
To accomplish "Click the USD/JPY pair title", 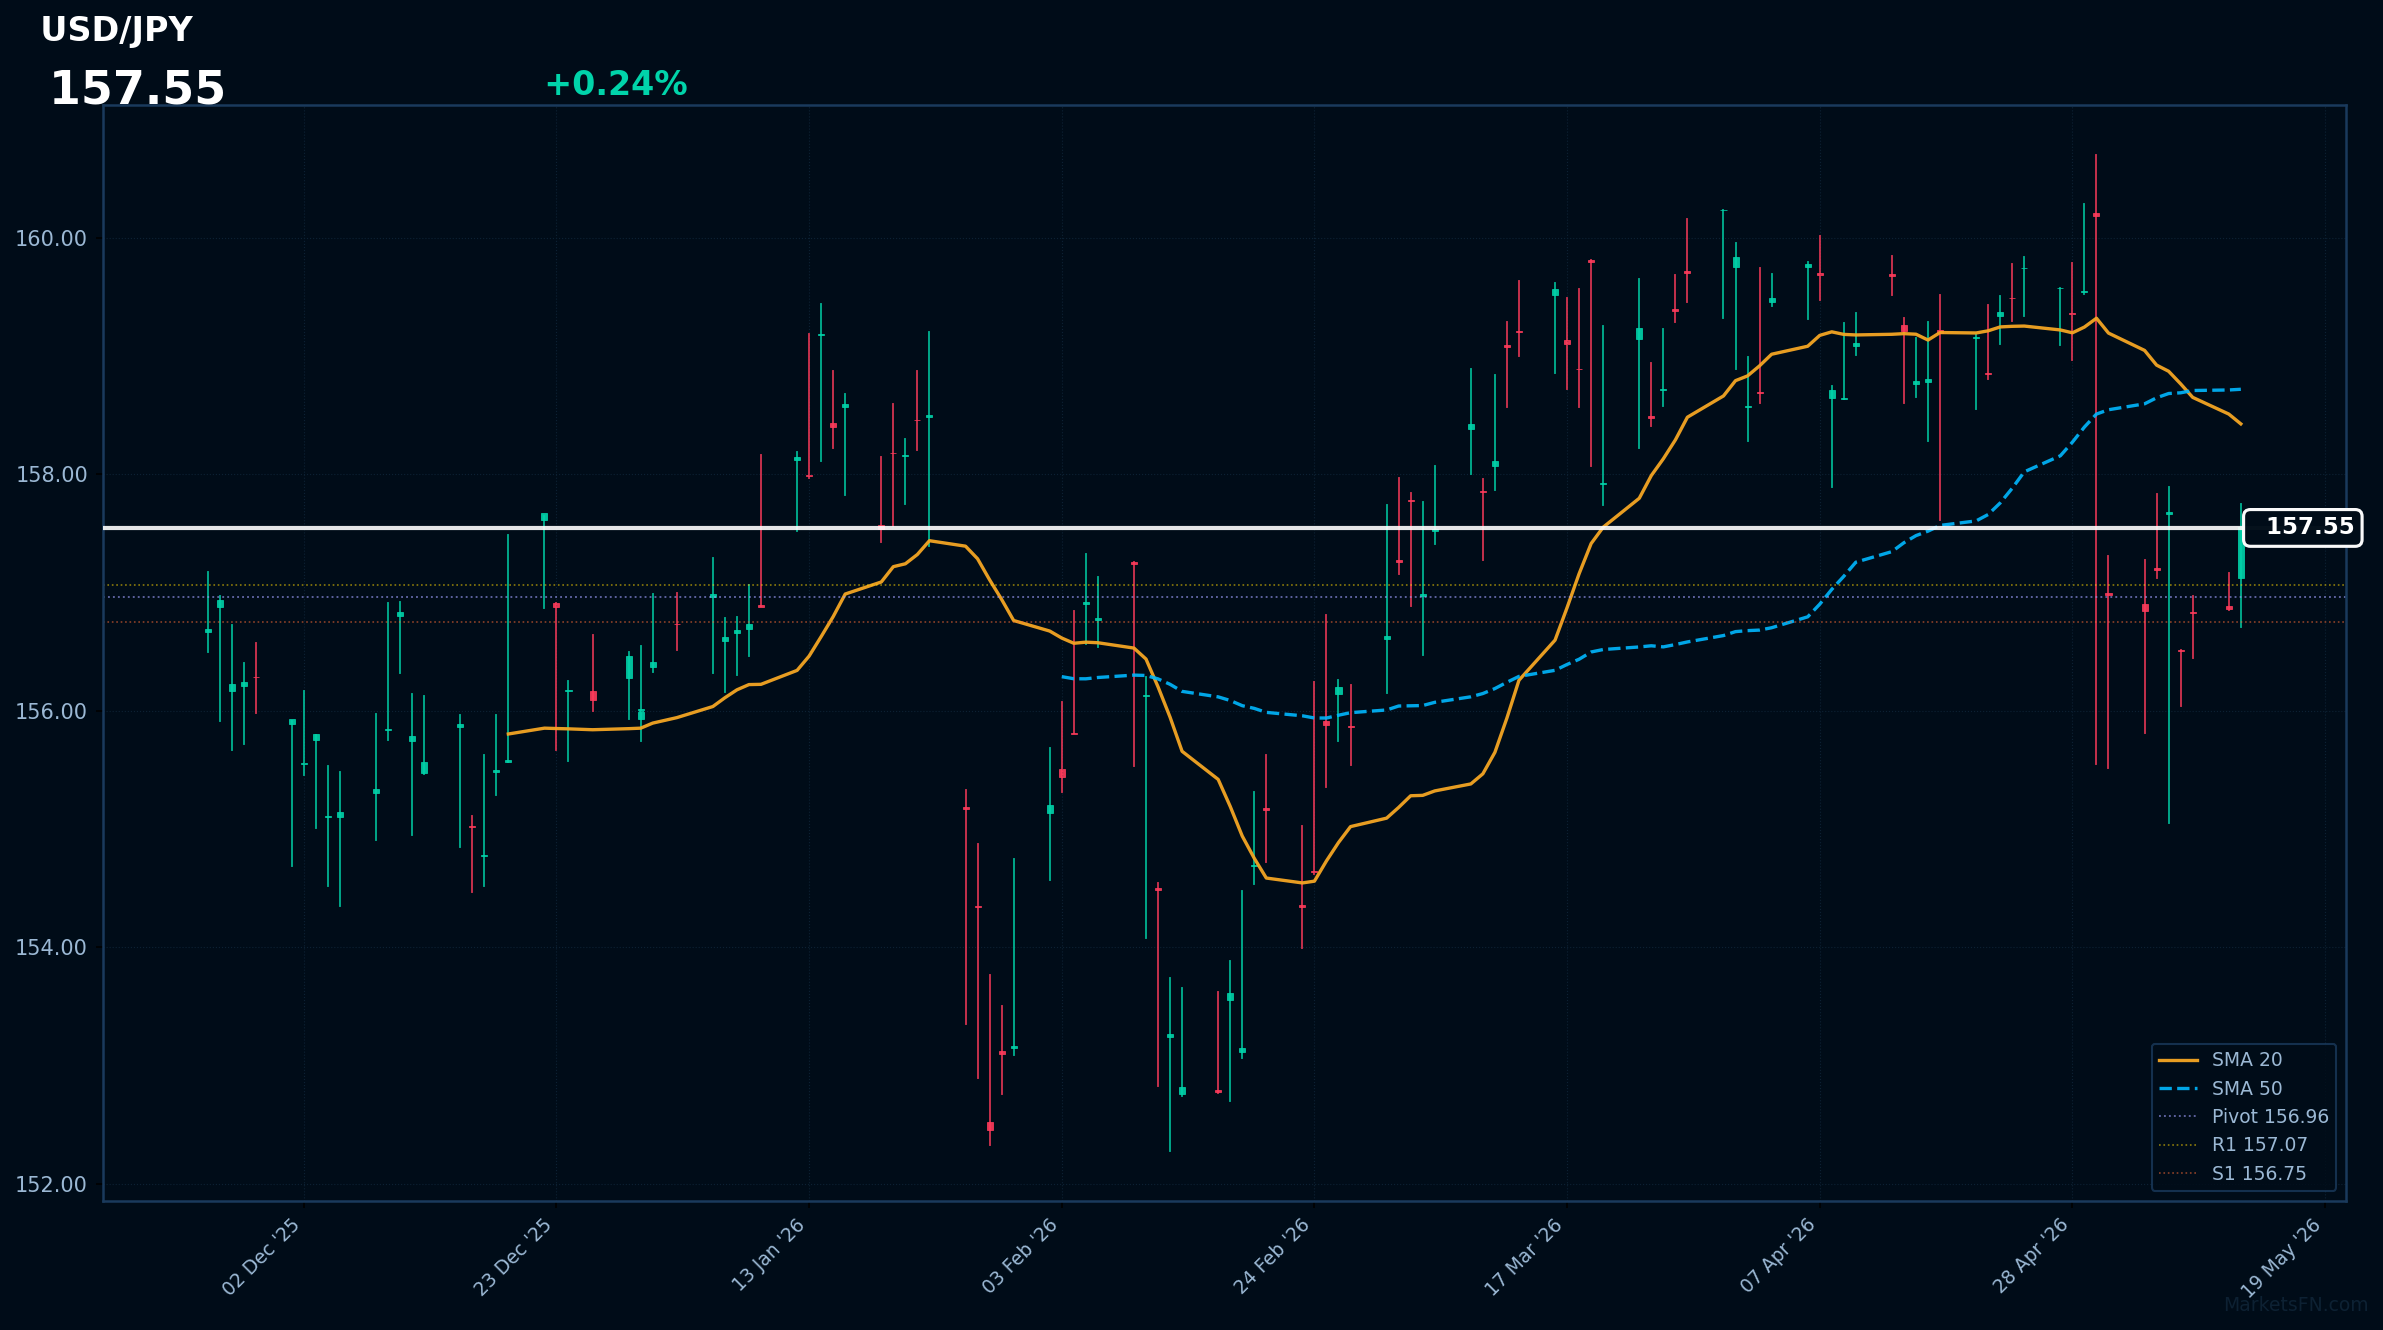I will (x=116, y=30).
